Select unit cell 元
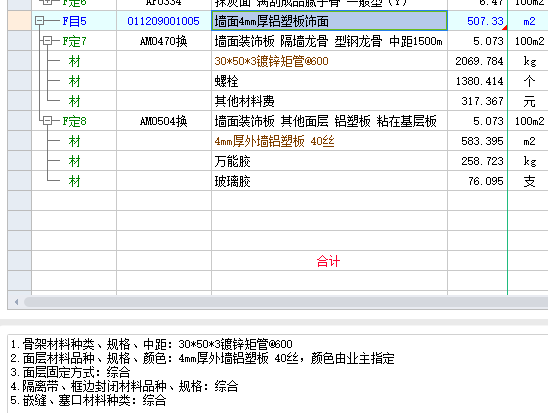The width and height of the screenshot is (548, 413). 529,101
